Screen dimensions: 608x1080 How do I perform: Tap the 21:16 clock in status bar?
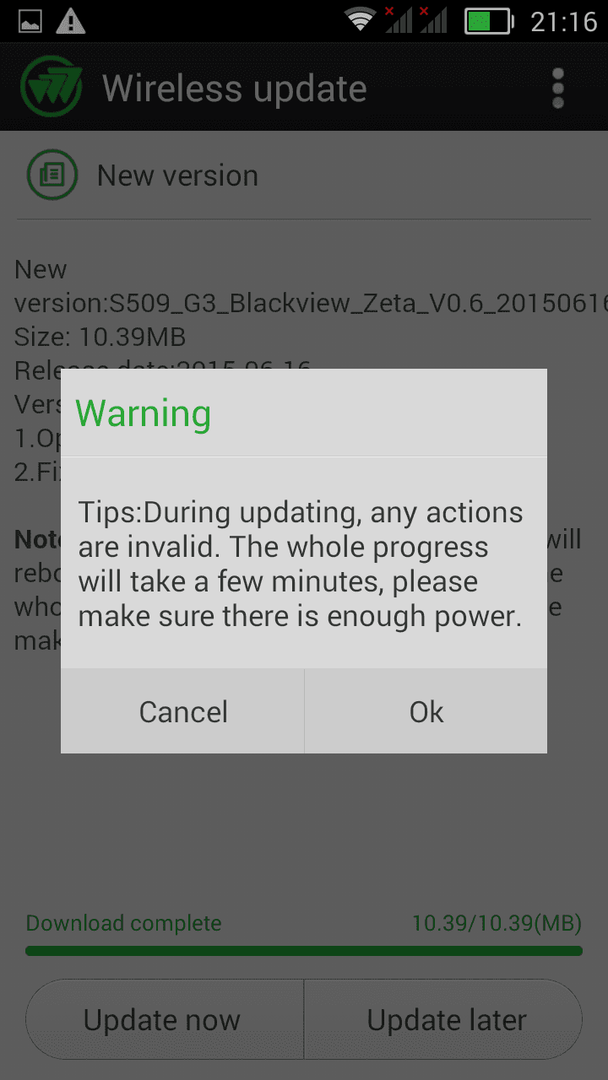point(564,21)
